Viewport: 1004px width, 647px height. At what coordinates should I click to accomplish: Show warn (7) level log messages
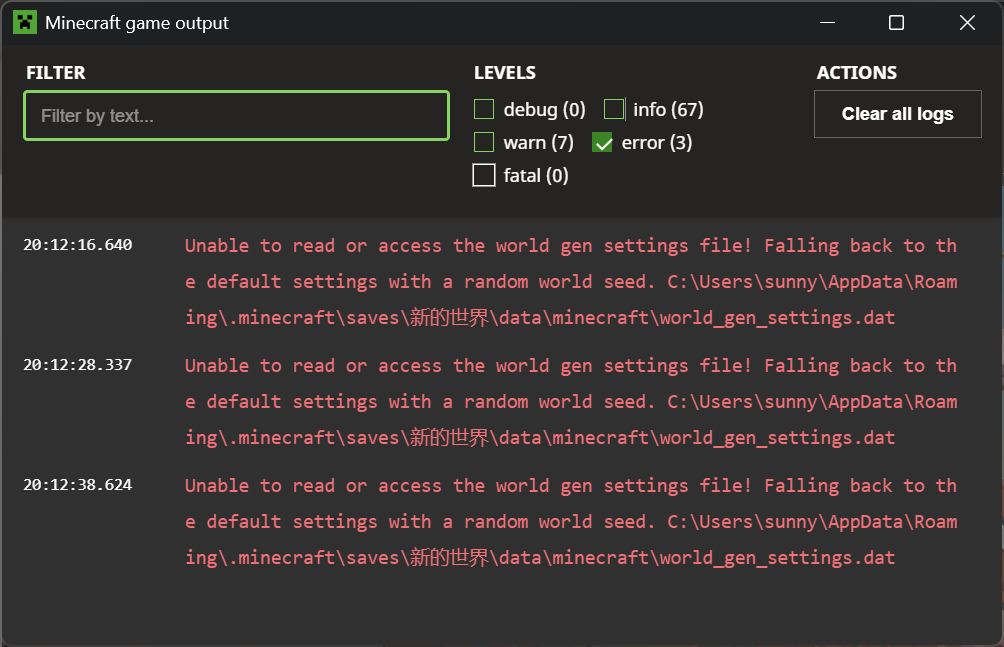pyautogui.click(x=484, y=143)
